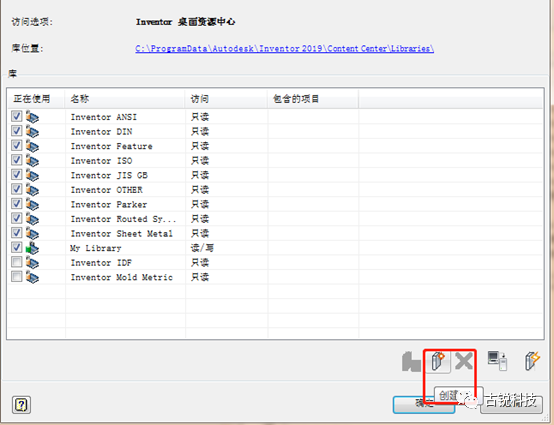Uncheck the Inventor DIN checkbox
The width and height of the screenshot is (554, 425).
click(17, 131)
